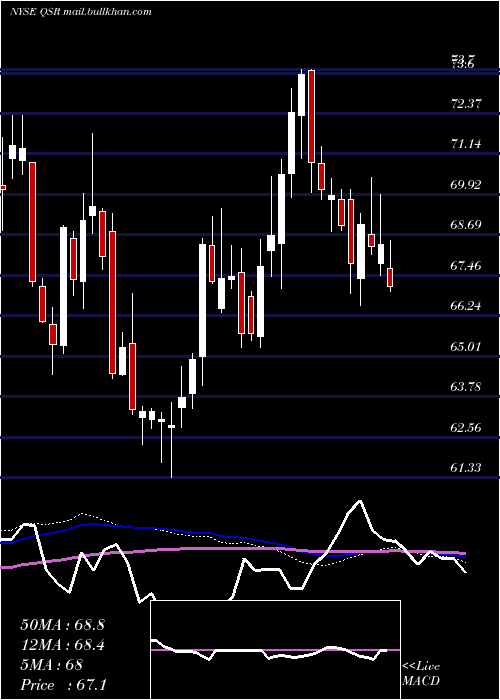Screen dimensions: 500x700
Task: Click the Price : 67.1 readout
Action: tap(63, 685)
